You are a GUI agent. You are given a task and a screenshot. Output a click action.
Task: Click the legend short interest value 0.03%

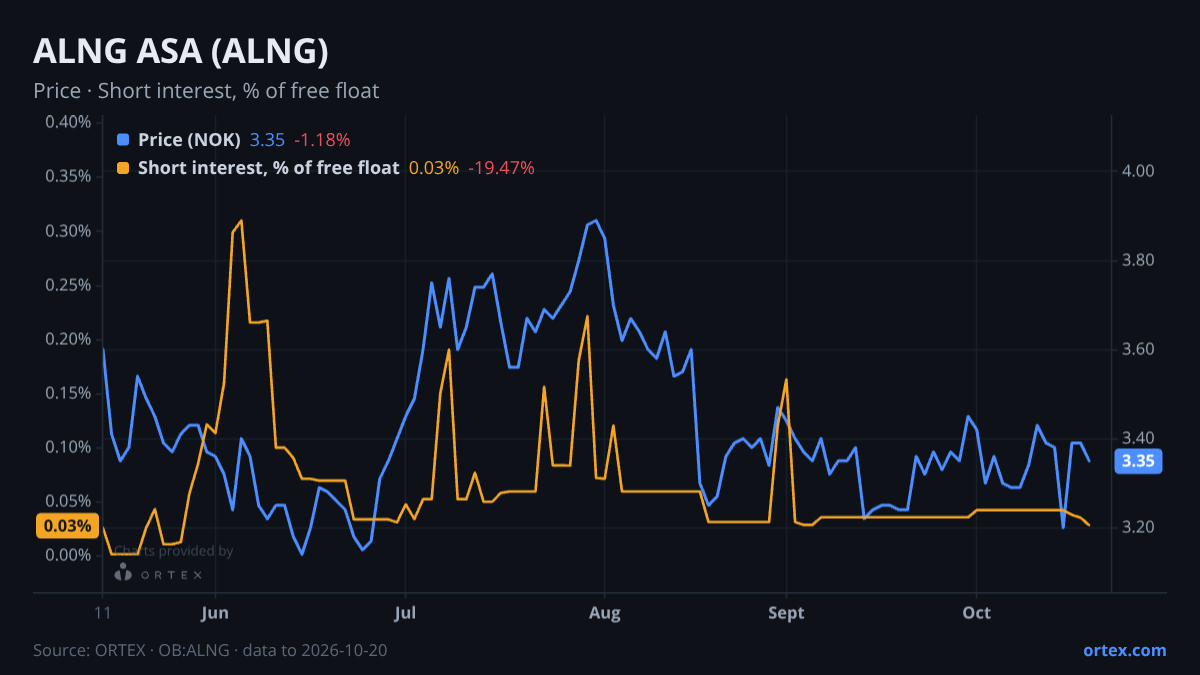434,168
